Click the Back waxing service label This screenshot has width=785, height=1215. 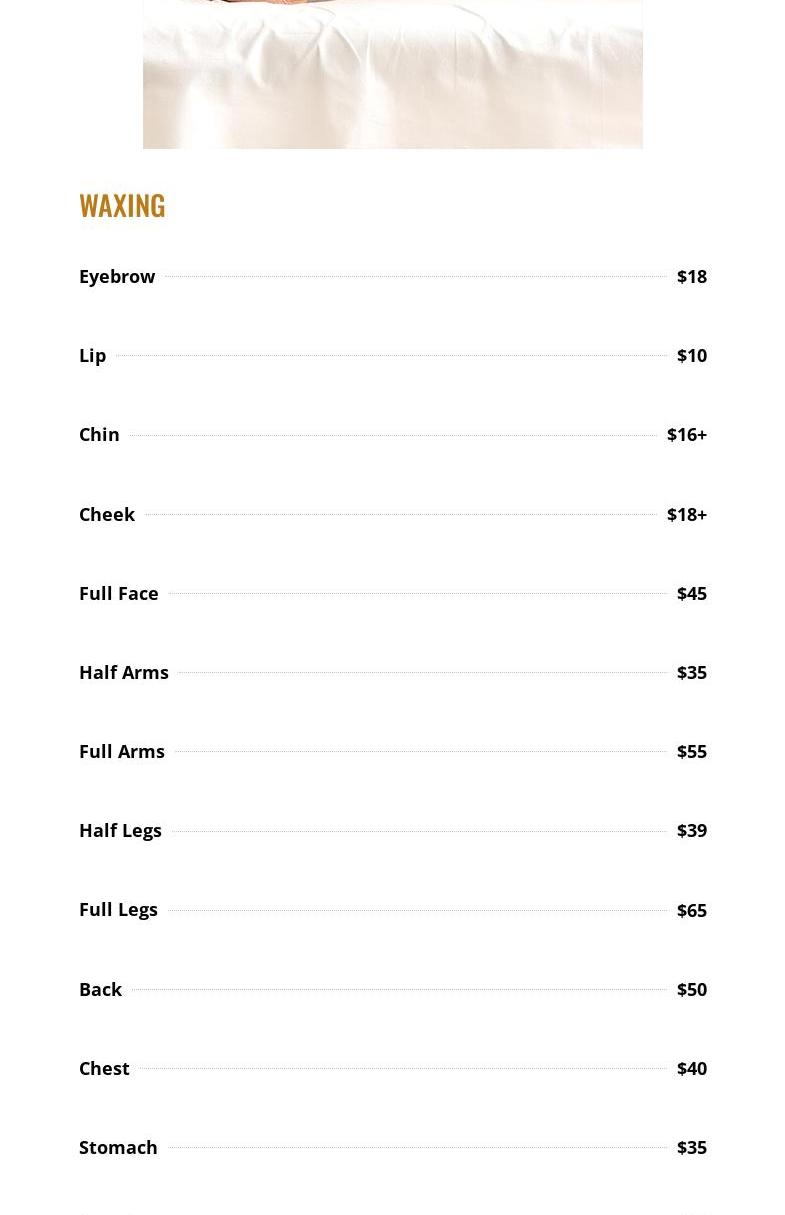[100, 989]
